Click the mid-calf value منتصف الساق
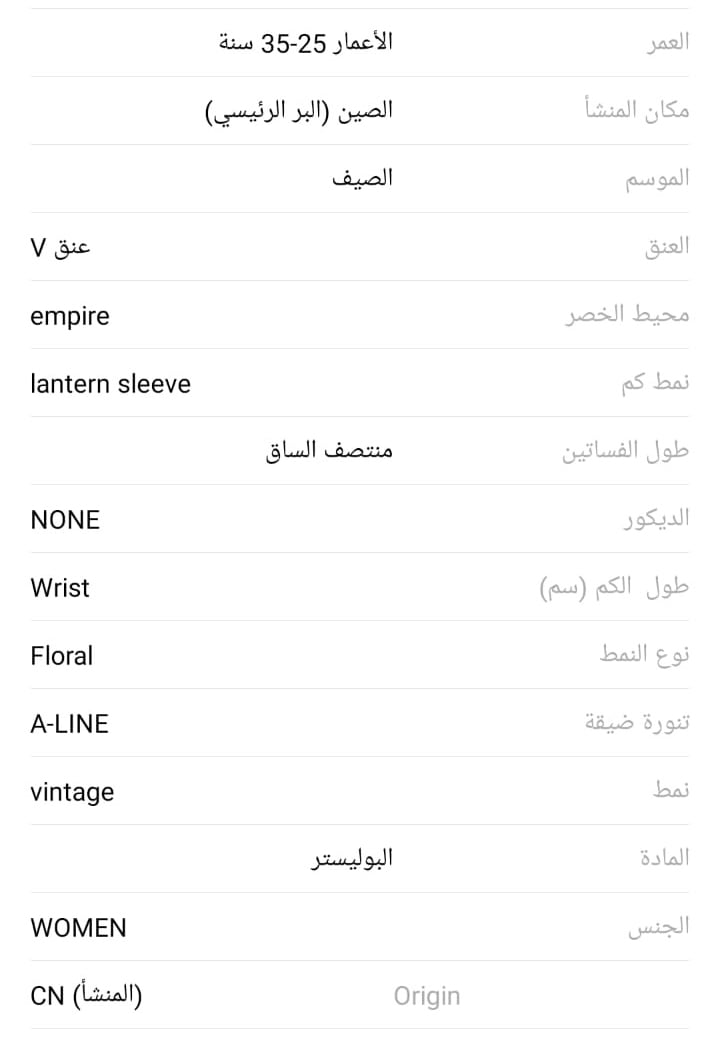The image size is (720, 1042). [329, 452]
